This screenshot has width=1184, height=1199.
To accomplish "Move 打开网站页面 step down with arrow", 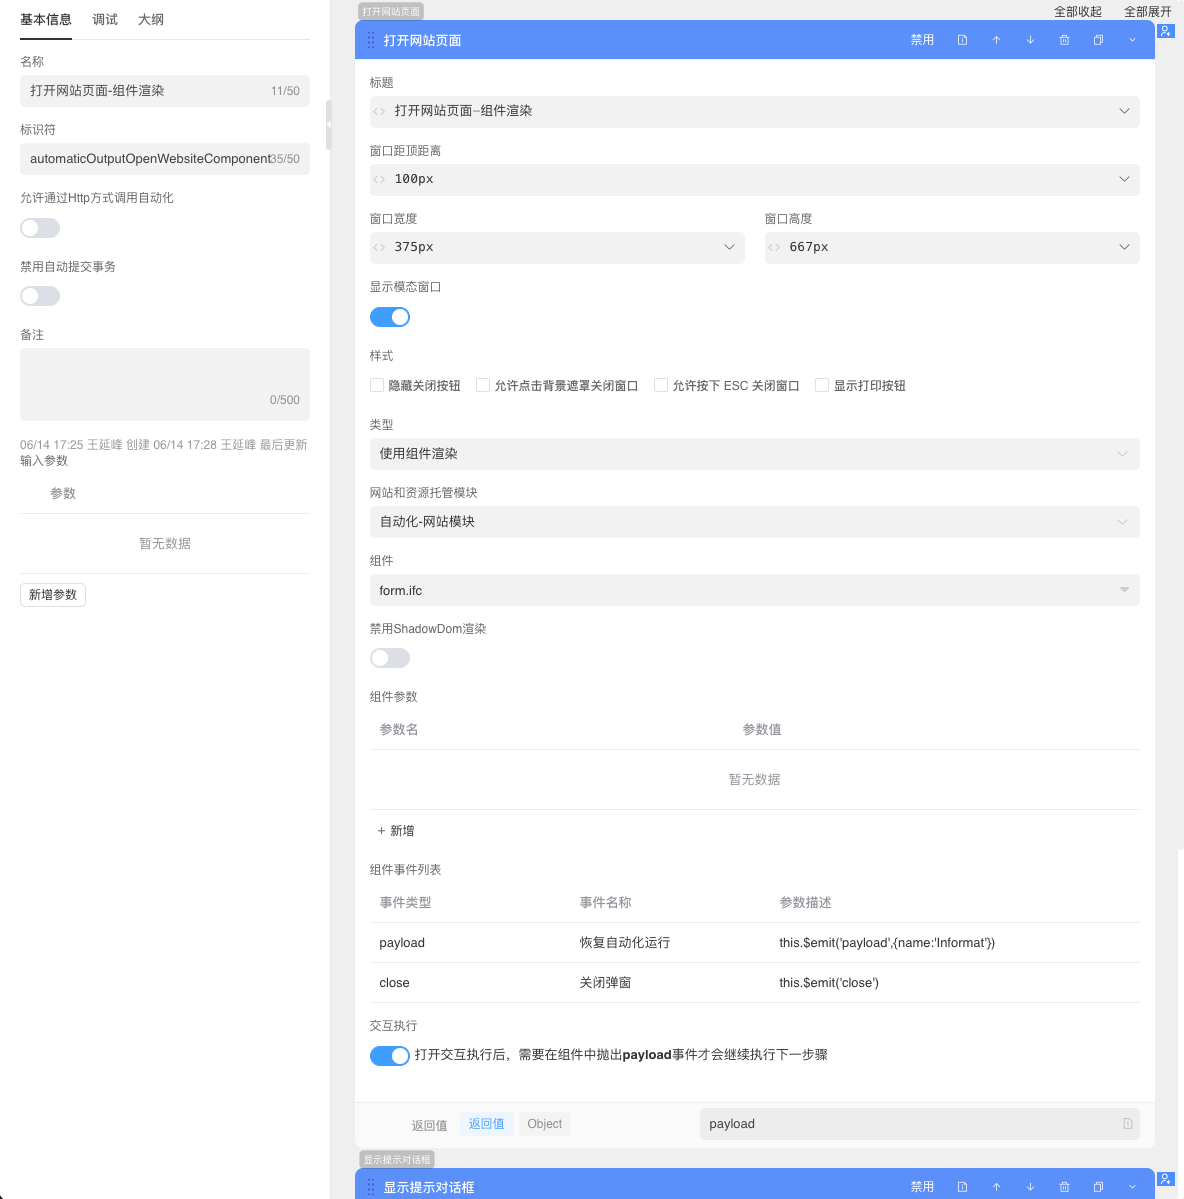I will click(x=1030, y=40).
